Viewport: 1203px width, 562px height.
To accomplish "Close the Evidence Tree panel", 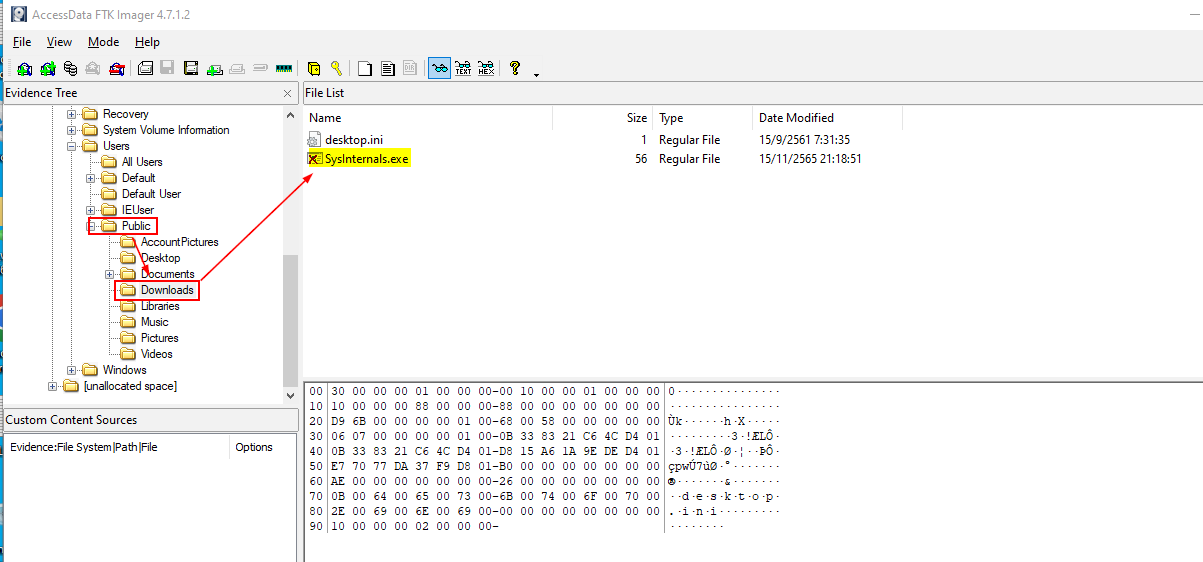I will pyautogui.click(x=289, y=93).
